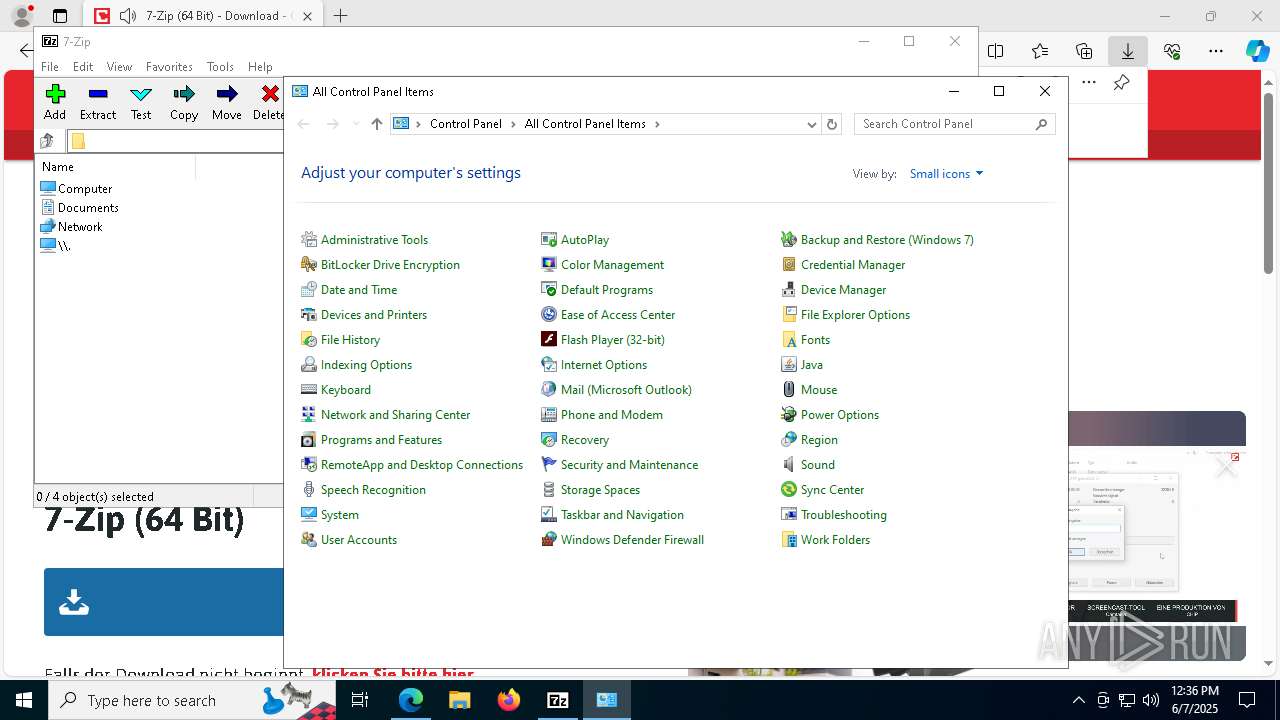Click the Devices and Printers icon
1280x720 pixels.
[x=309, y=315]
